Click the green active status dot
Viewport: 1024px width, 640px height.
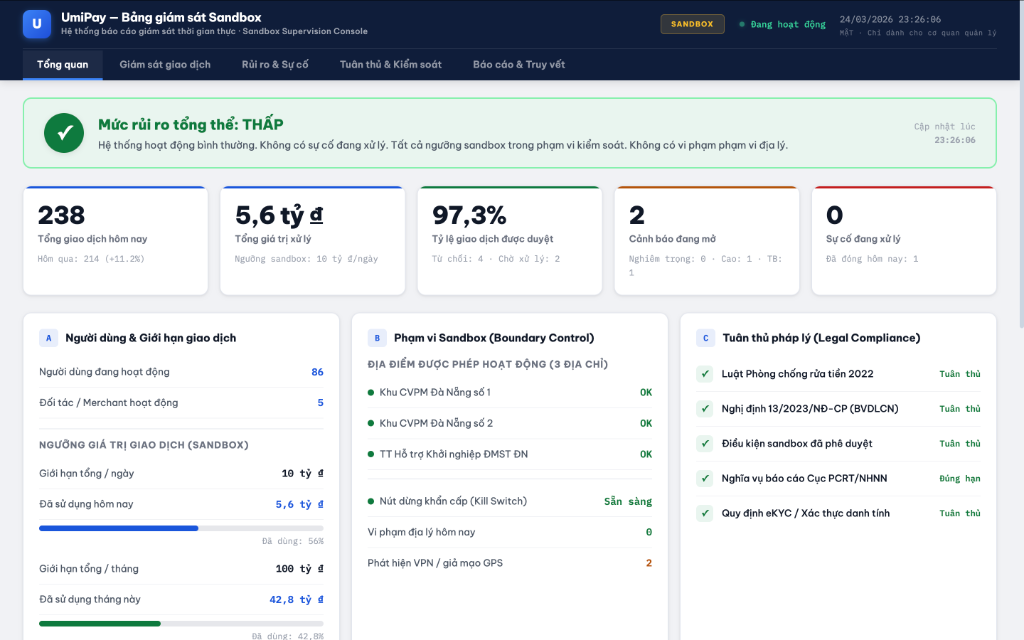742,24
